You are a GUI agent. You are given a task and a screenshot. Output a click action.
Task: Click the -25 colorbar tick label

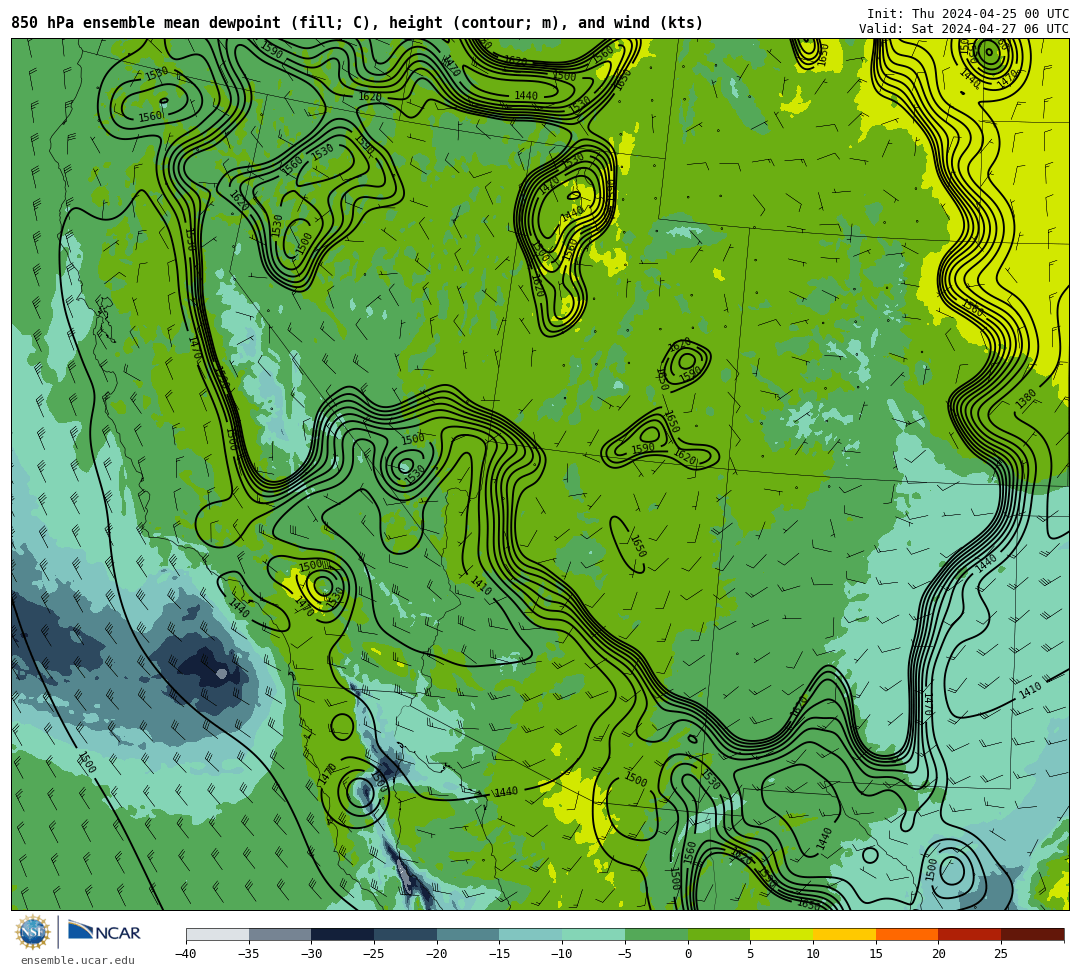tap(374, 954)
